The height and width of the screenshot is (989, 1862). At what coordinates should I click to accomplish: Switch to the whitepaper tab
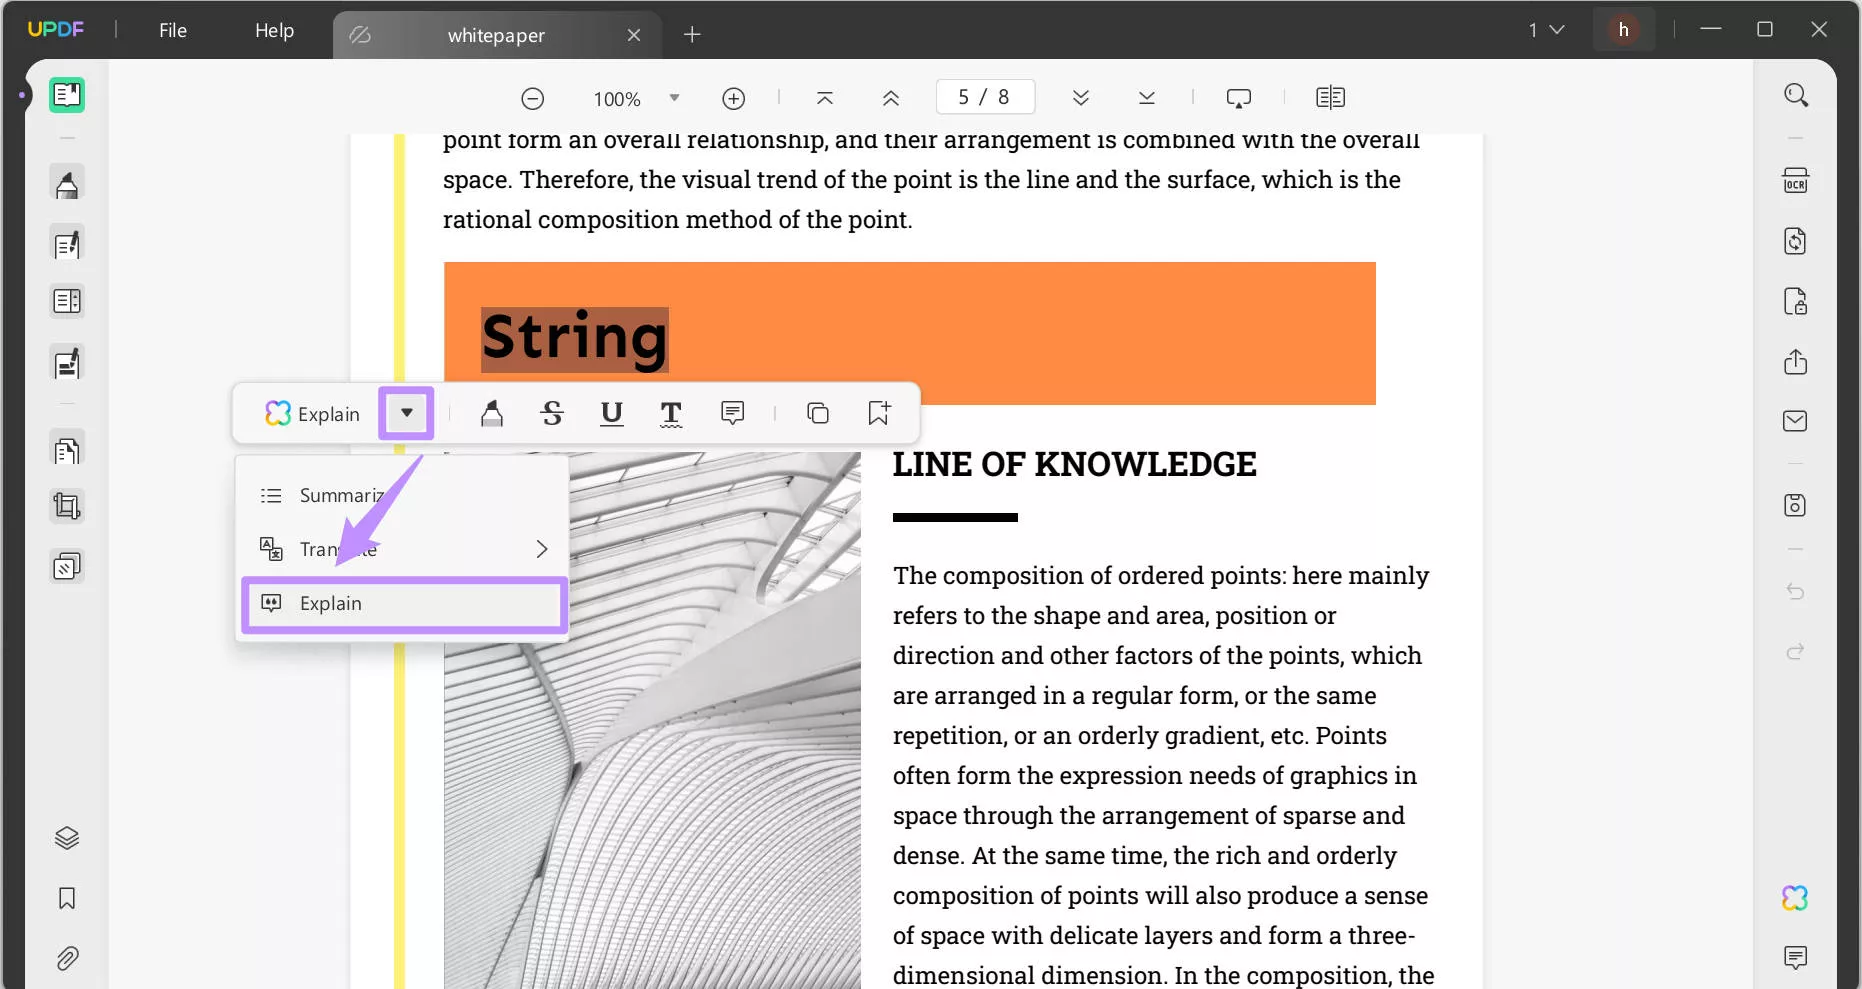click(x=497, y=35)
